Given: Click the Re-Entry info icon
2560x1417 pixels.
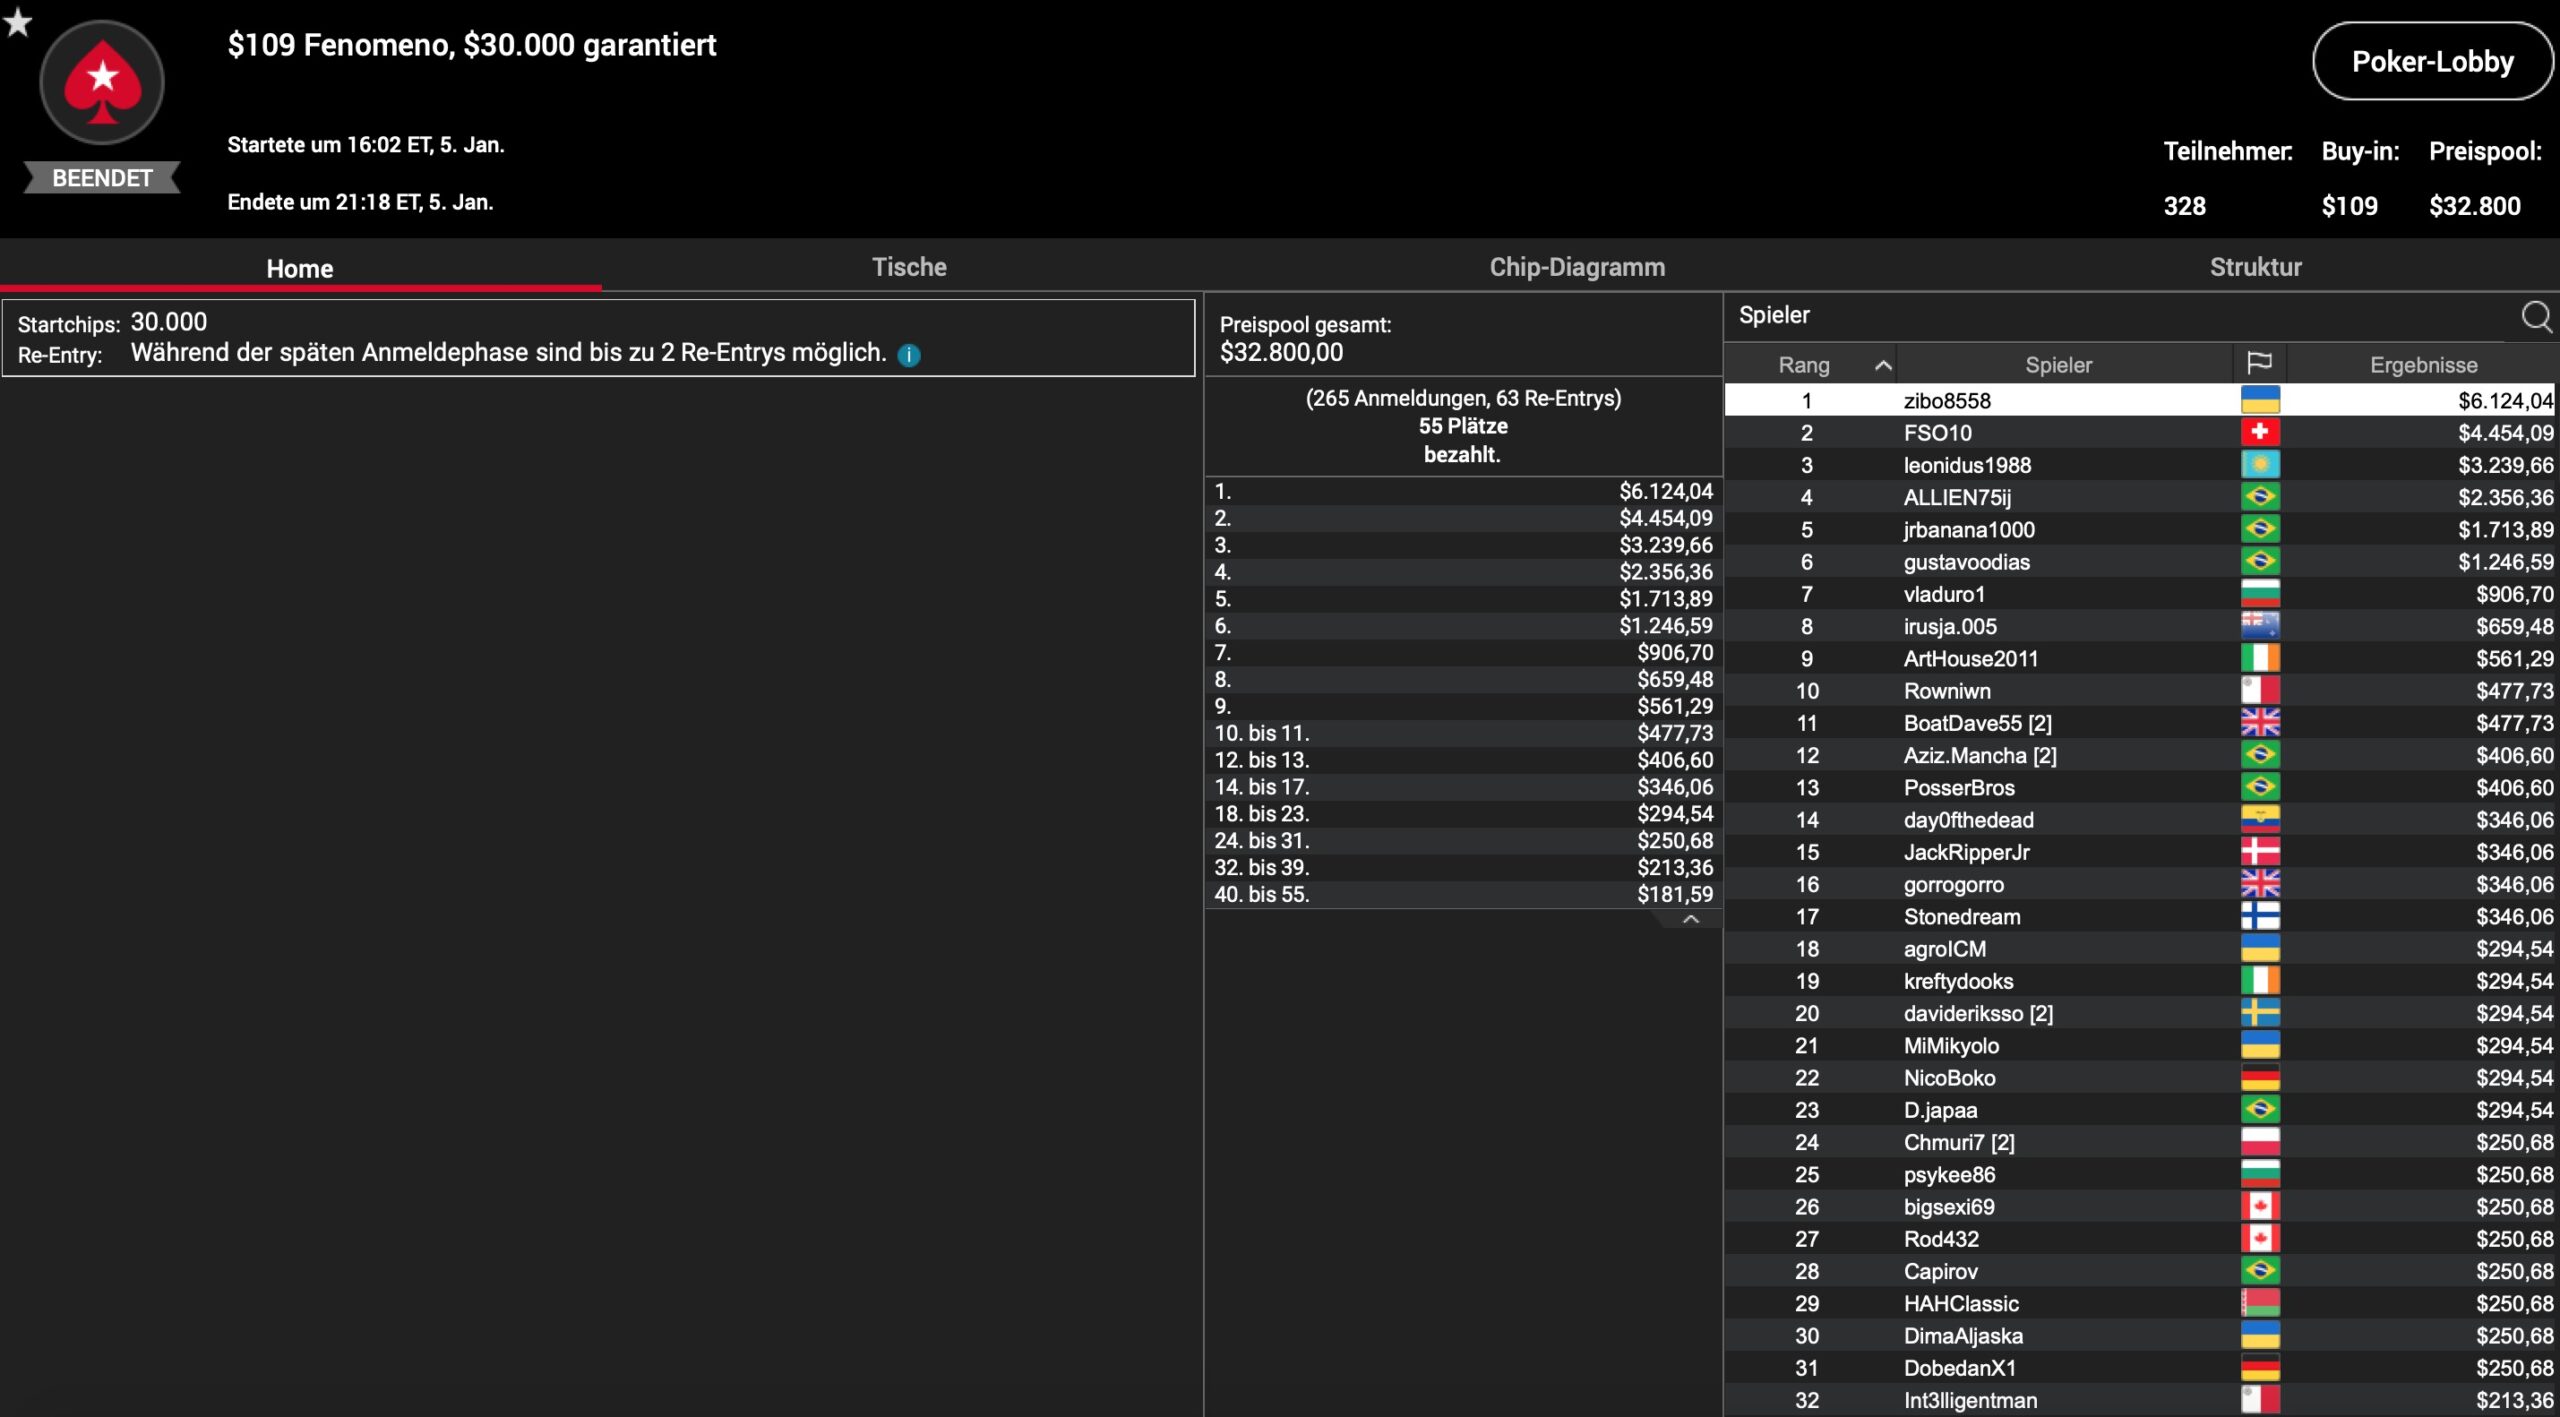Looking at the screenshot, I should tap(908, 355).
